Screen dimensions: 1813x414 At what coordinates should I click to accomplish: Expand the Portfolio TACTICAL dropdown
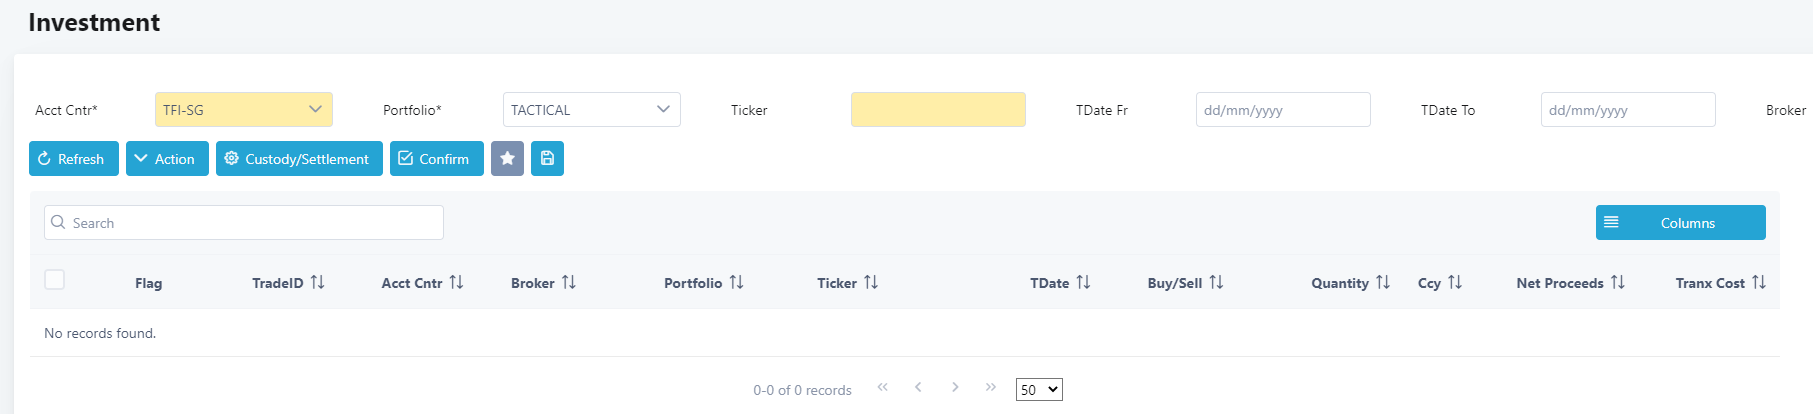click(592, 109)
